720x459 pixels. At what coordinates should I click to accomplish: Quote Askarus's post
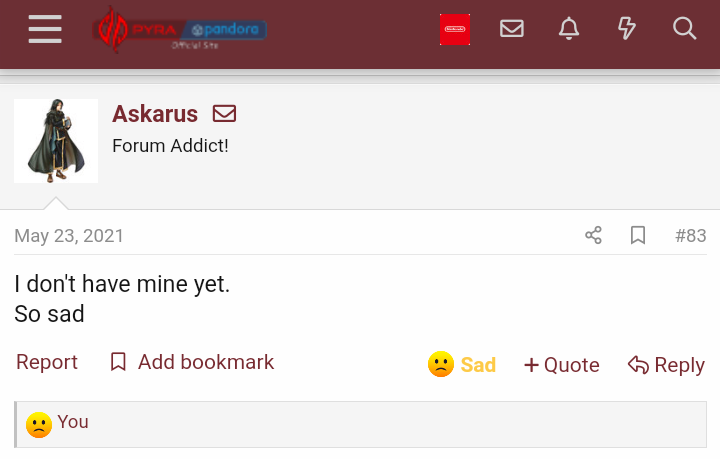pyautogui.click(x=562, y=365)
